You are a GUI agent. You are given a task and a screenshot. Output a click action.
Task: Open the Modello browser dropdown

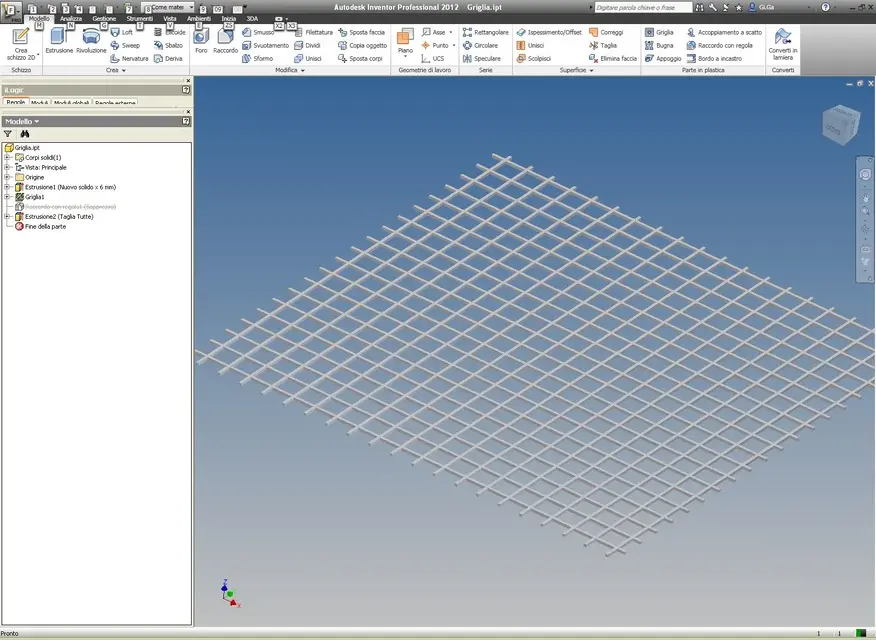tap(22, 121)
